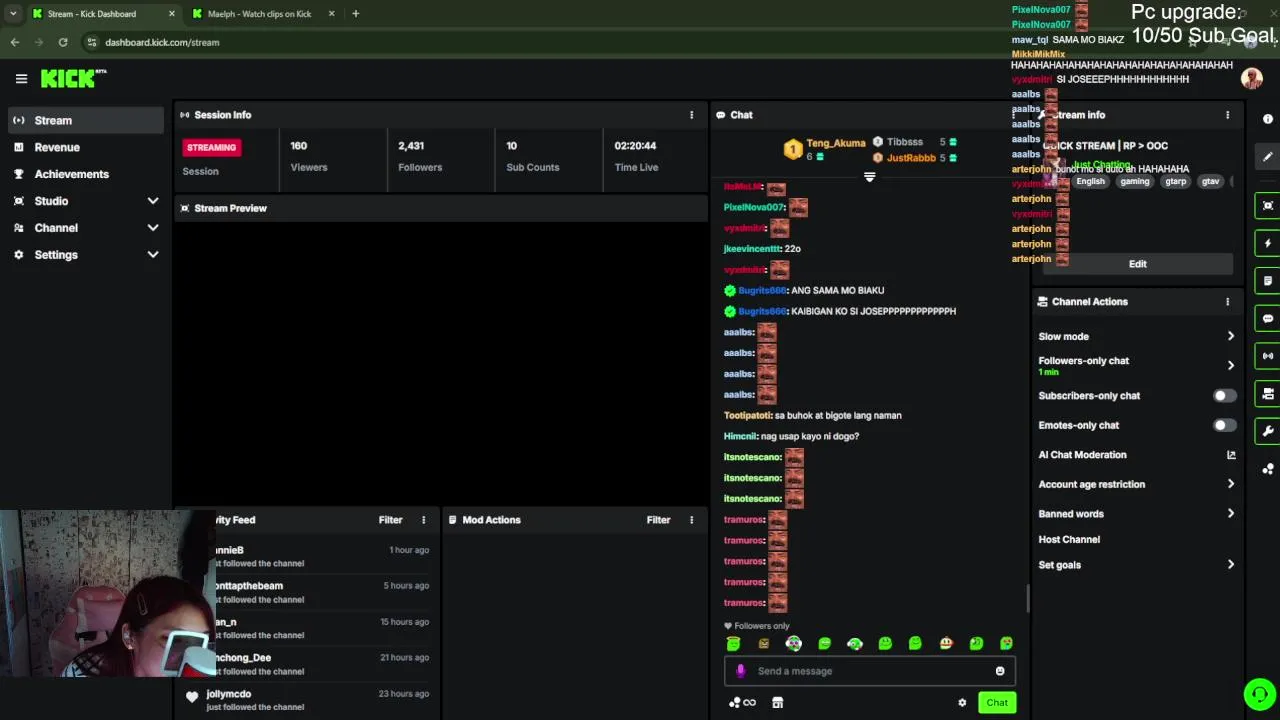Open a new browser tab
The image size is (1280, 720).
pos(355,14)
